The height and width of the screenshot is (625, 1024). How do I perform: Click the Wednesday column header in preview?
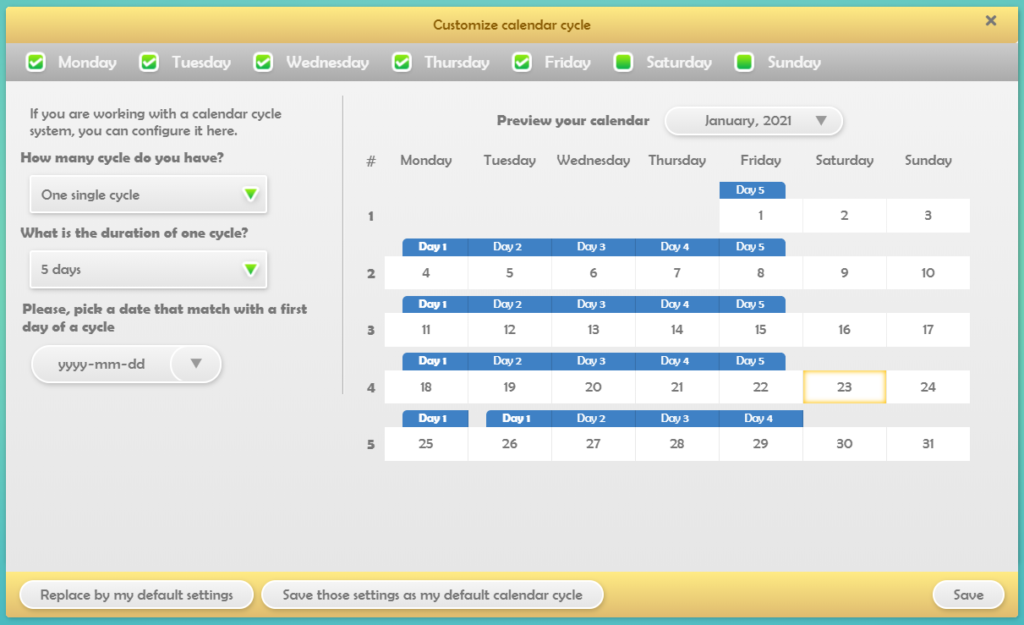(x=593, y=161)
